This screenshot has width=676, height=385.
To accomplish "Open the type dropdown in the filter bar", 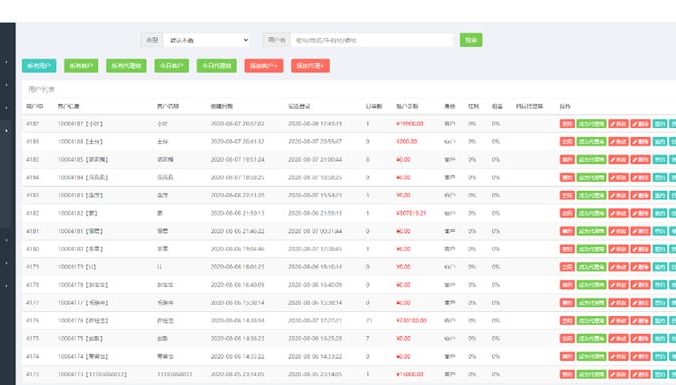I will click(207, 40).
